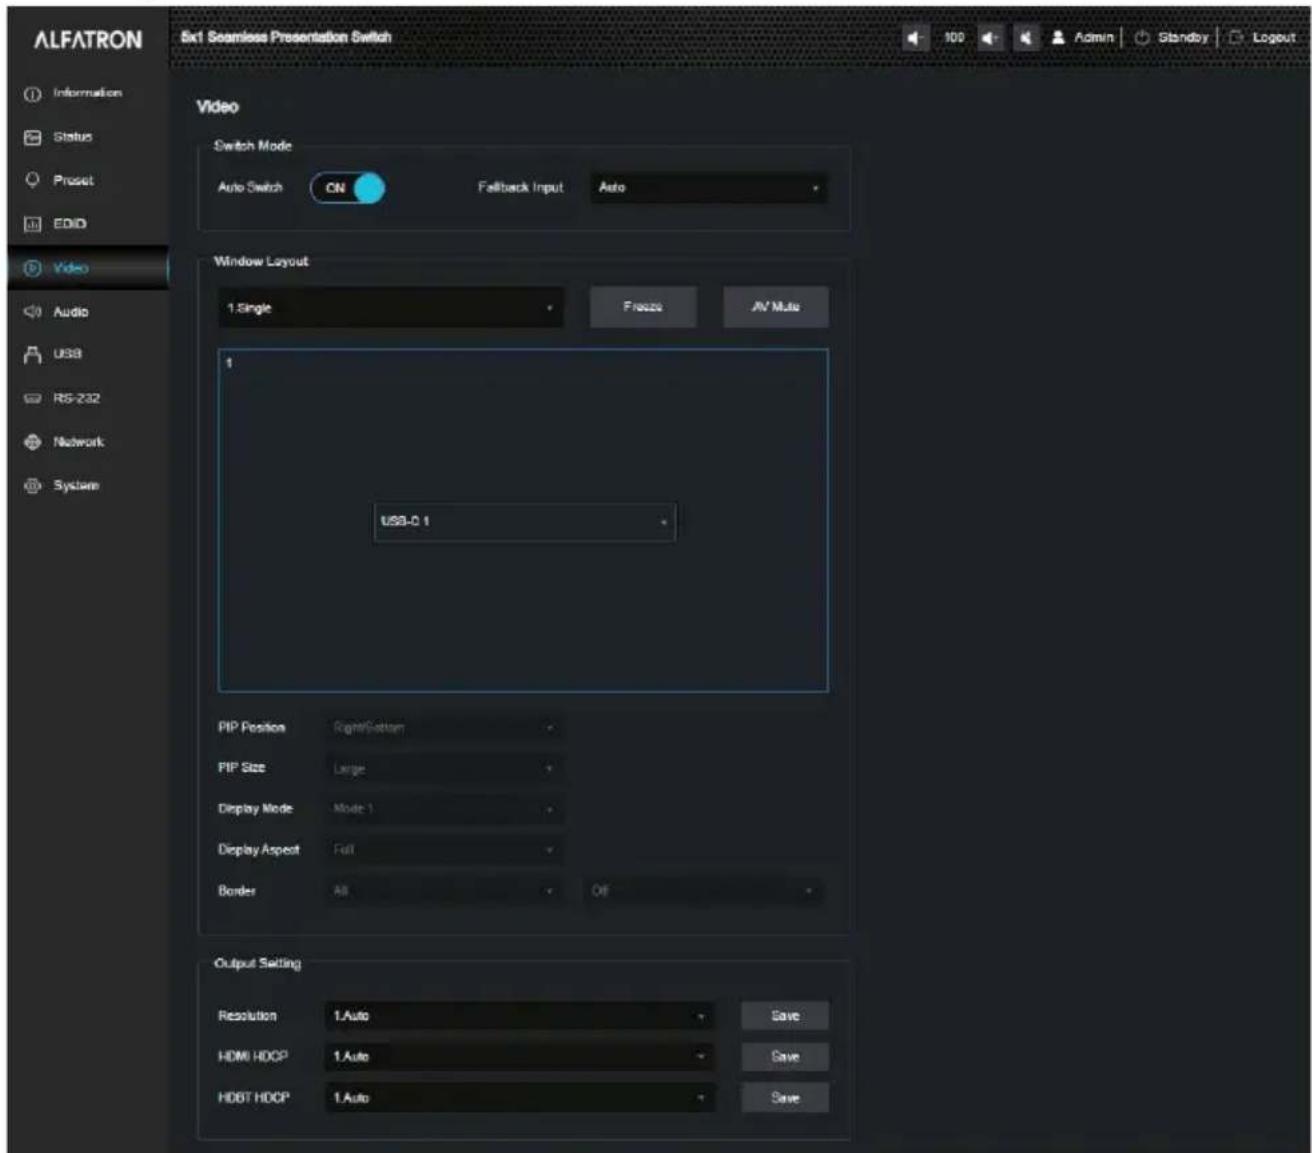Image resolution: width=1312 pixels, height=1153 pixels.
Task: Open the Audio menu label
Action: 71,312
